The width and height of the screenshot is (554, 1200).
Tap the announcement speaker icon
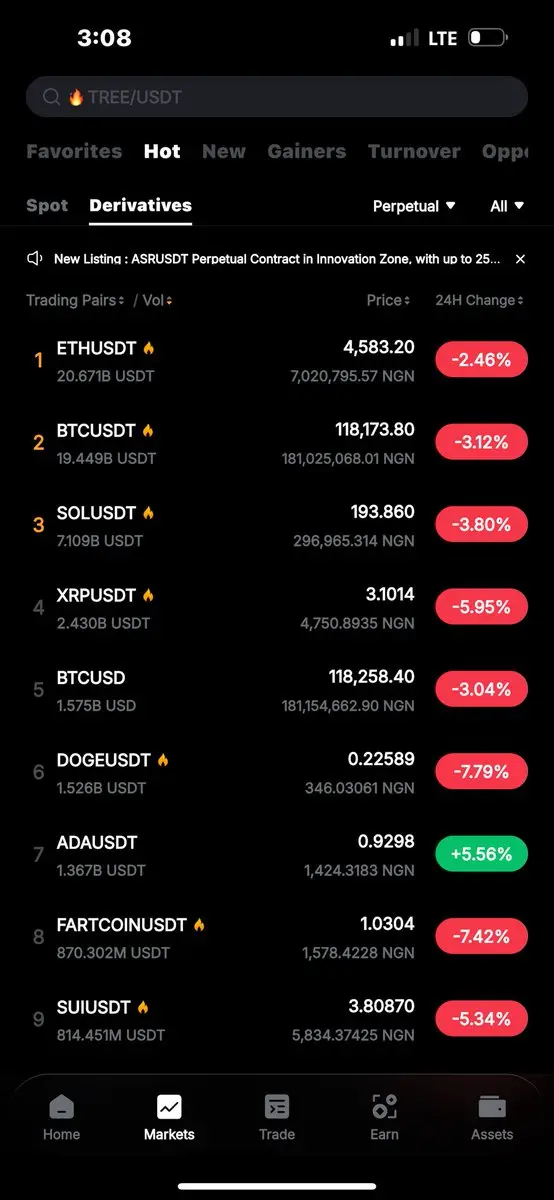[35, 258]
